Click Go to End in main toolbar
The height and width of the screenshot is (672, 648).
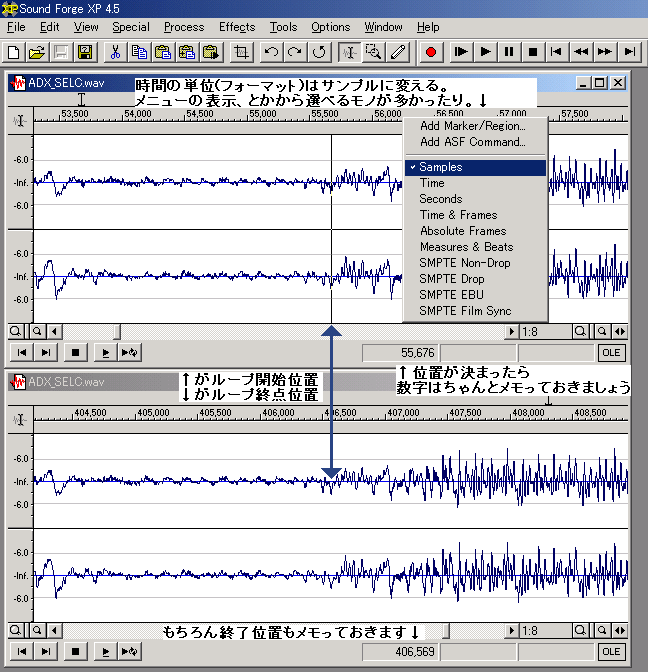[629, 52]
